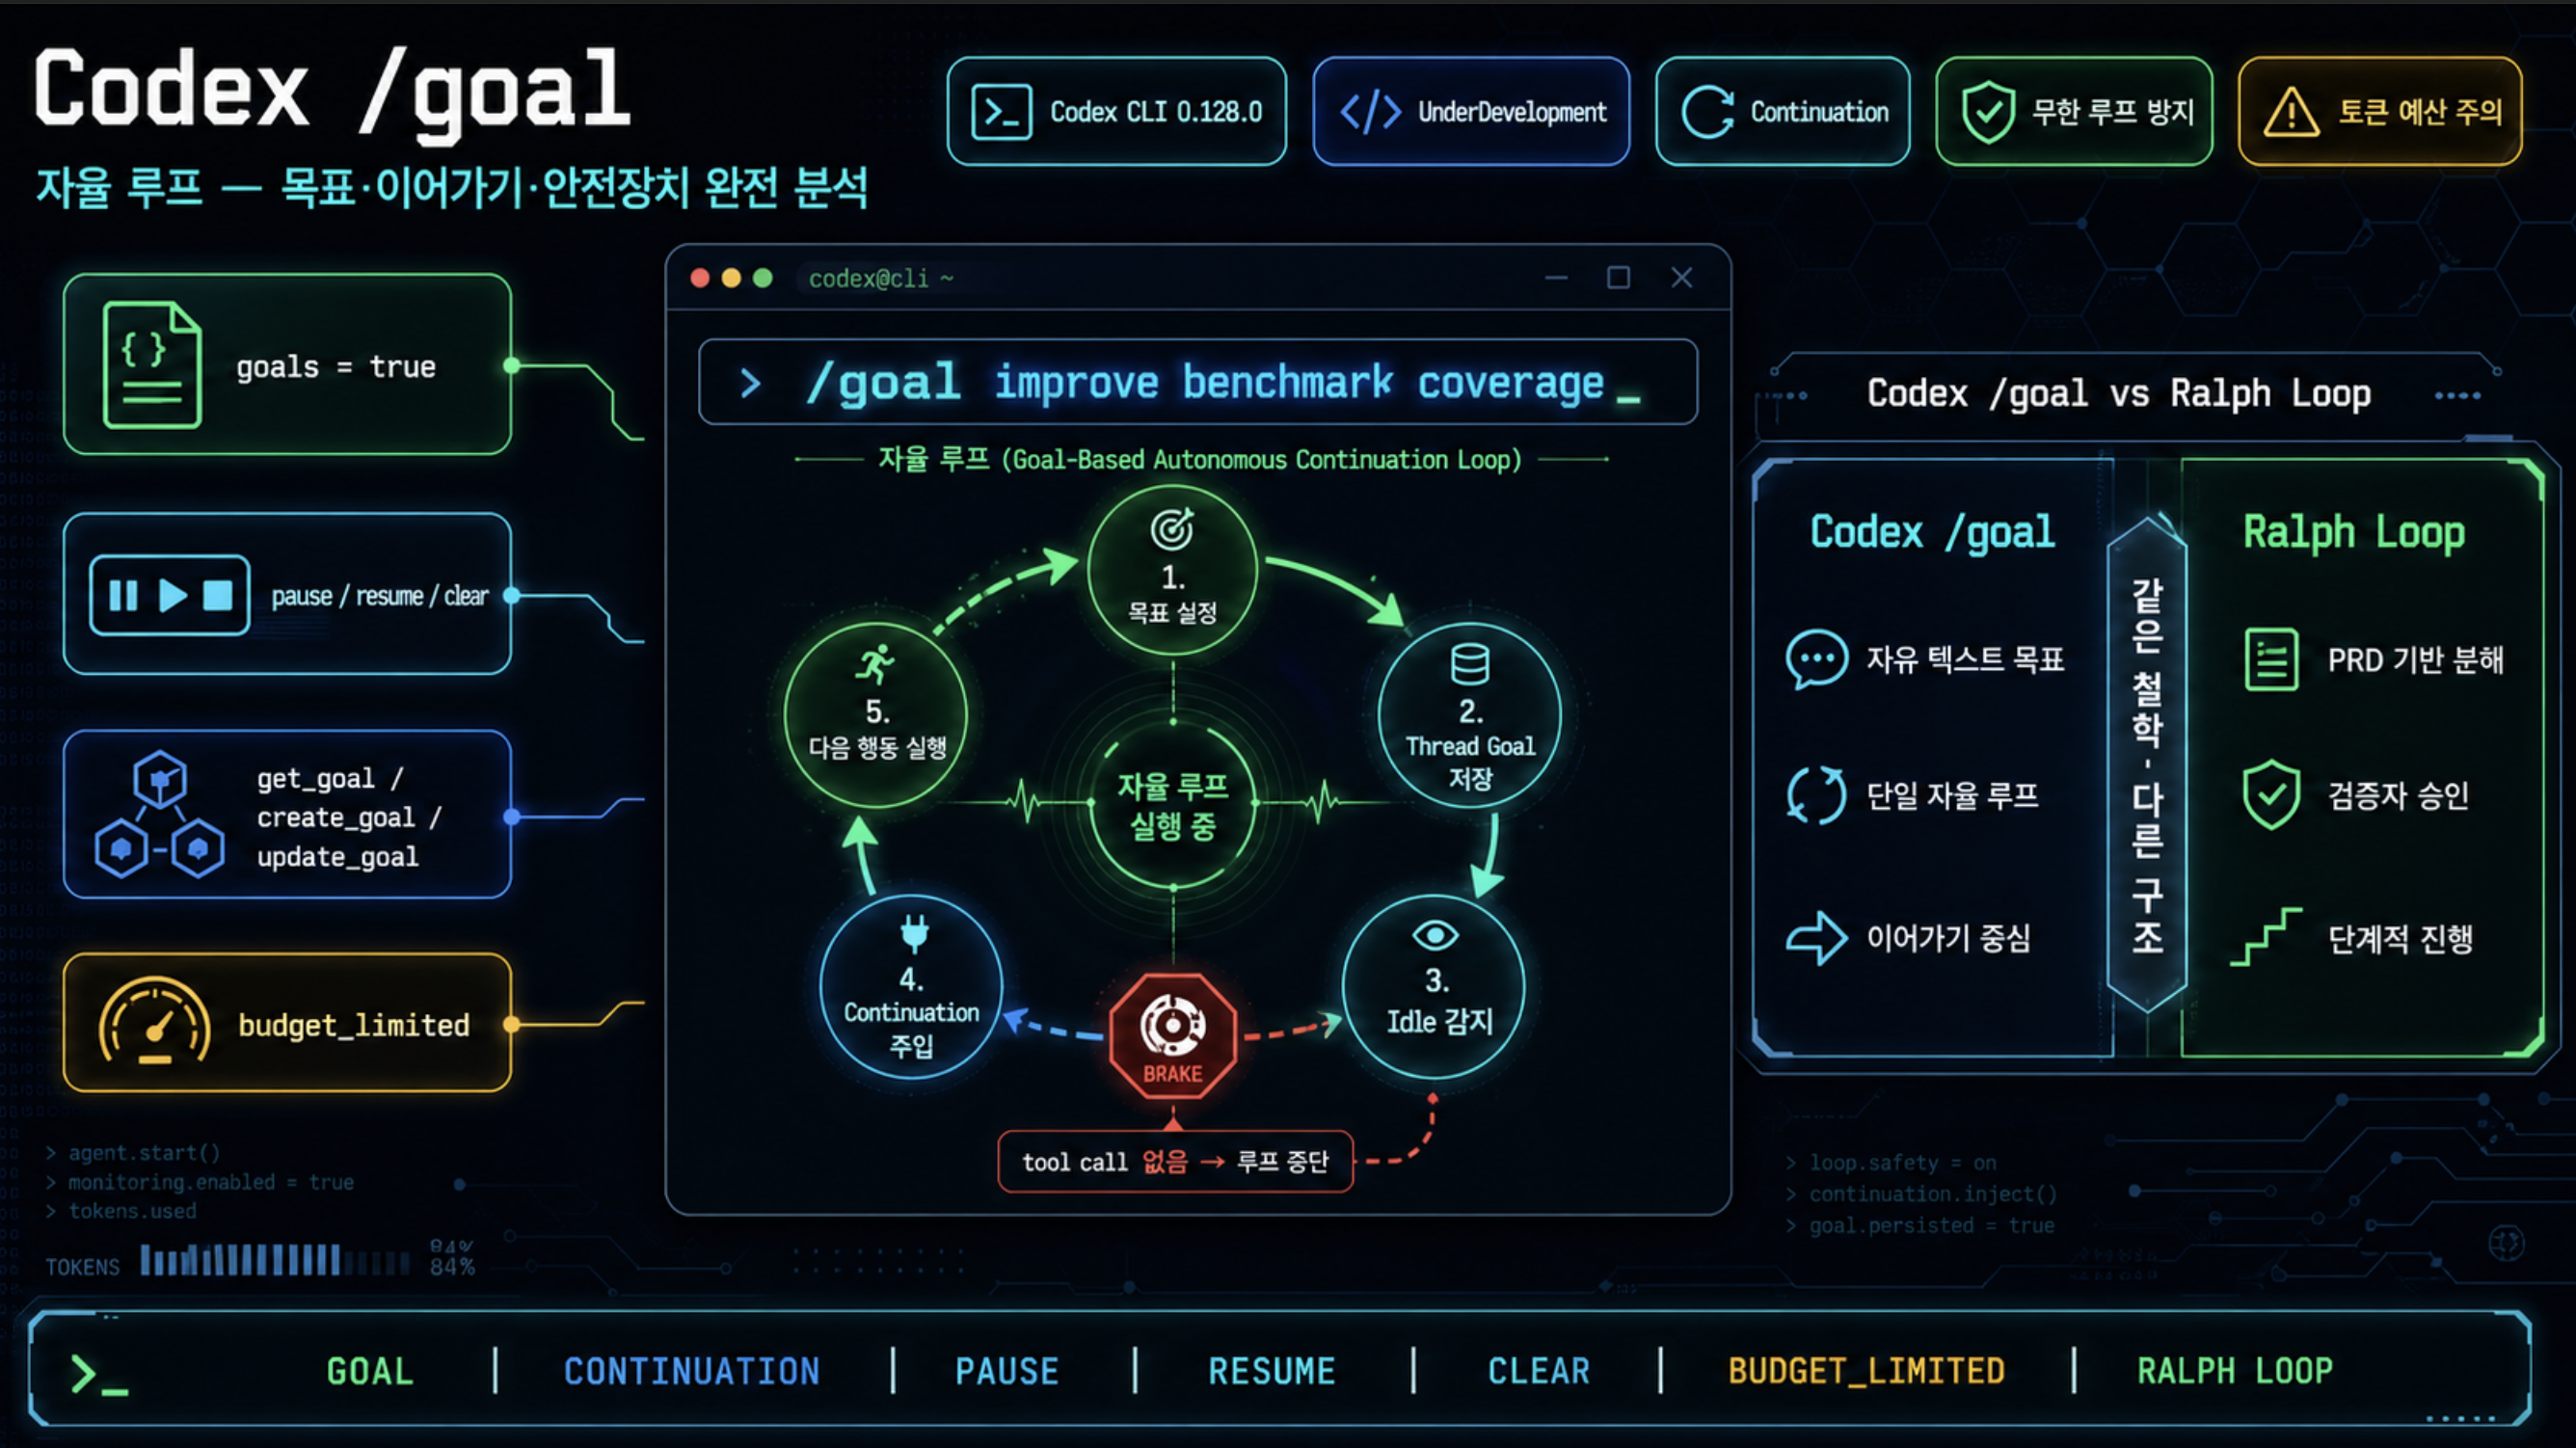Select the node graph icon beside get_goal

tap(160, 814)
